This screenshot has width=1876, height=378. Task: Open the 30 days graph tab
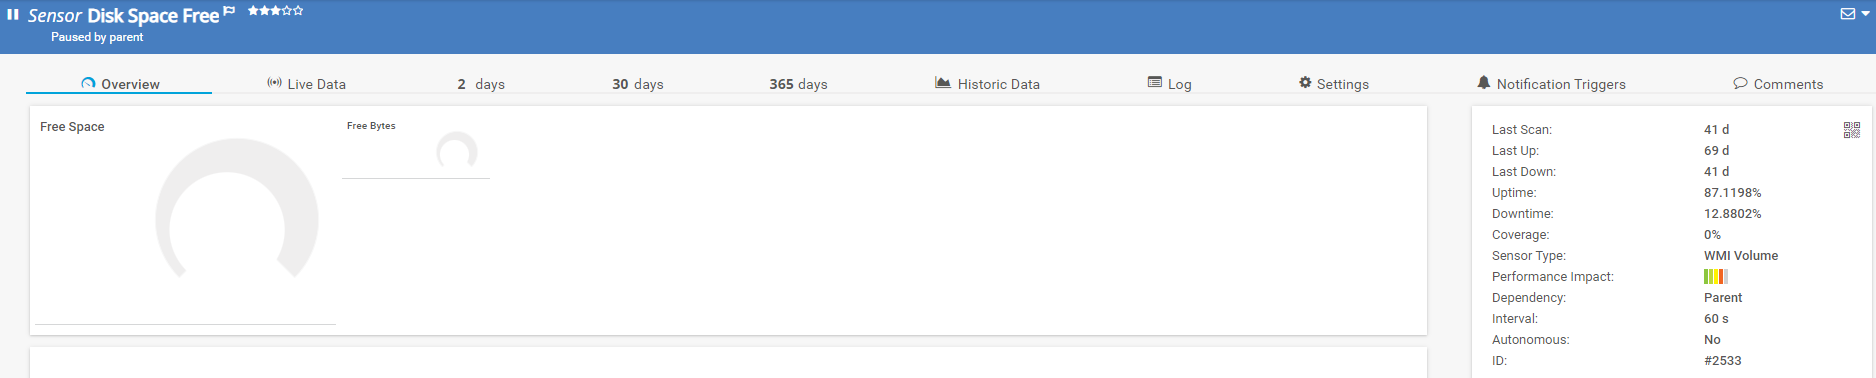point(638,84)
